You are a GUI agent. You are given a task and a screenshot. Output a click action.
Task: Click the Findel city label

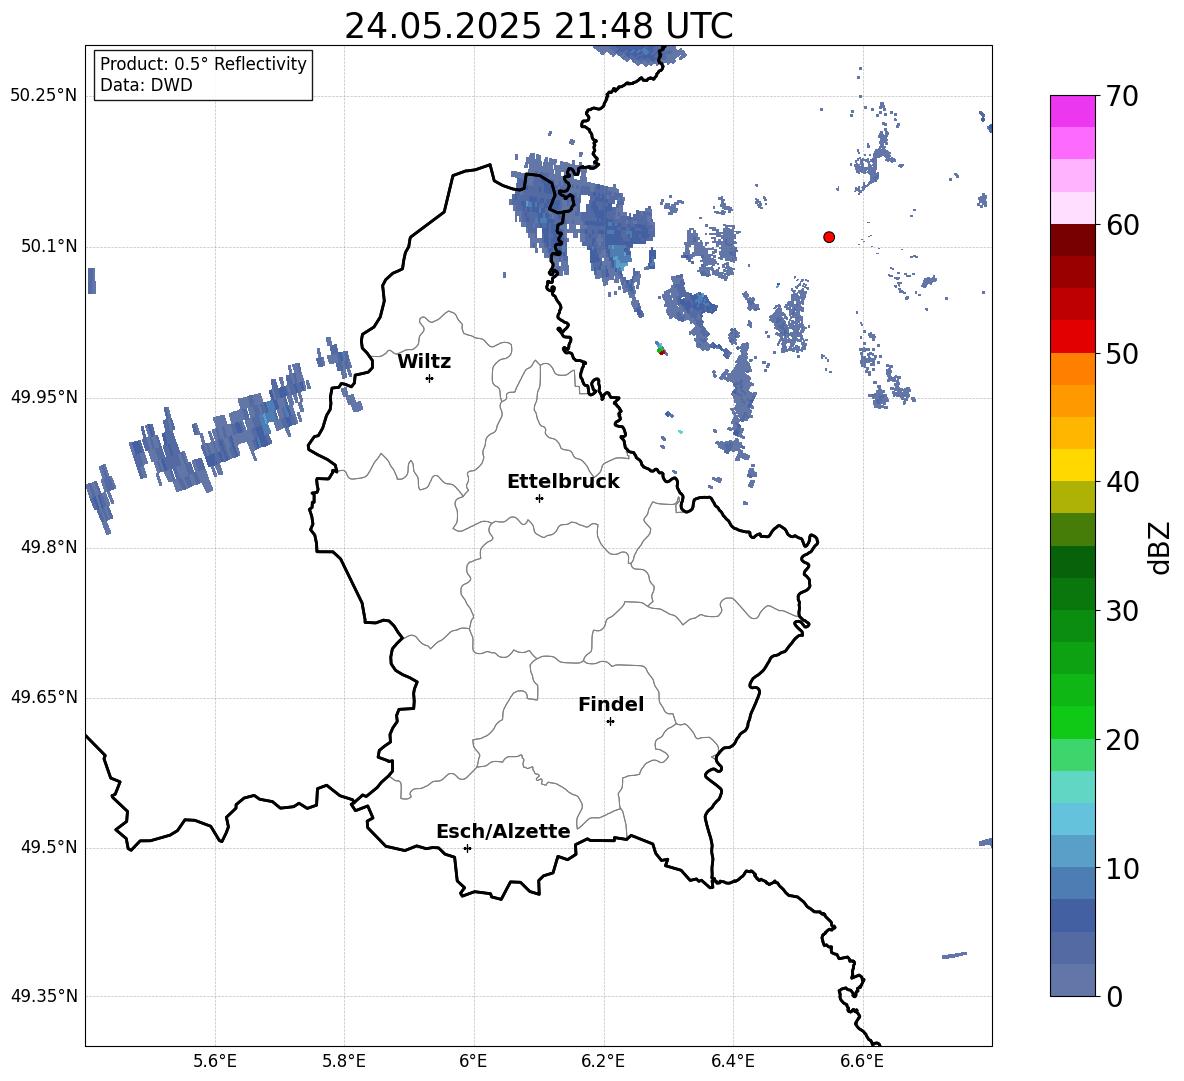pyautogui.click(x=611, y=704)
